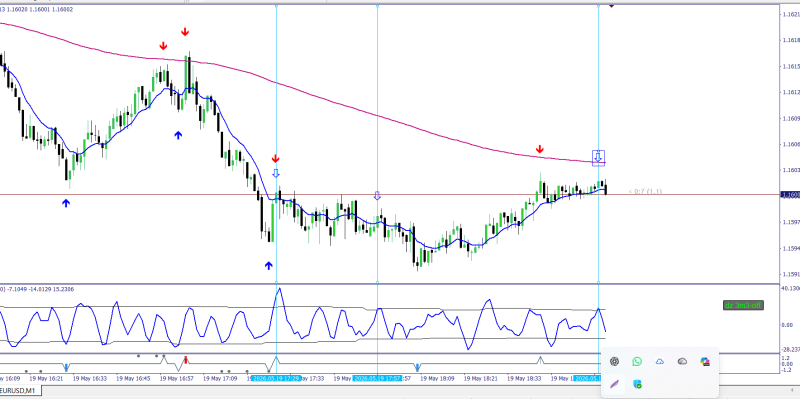
Task: Click the 40.130 indicator scale label
Action: point(790,288)
